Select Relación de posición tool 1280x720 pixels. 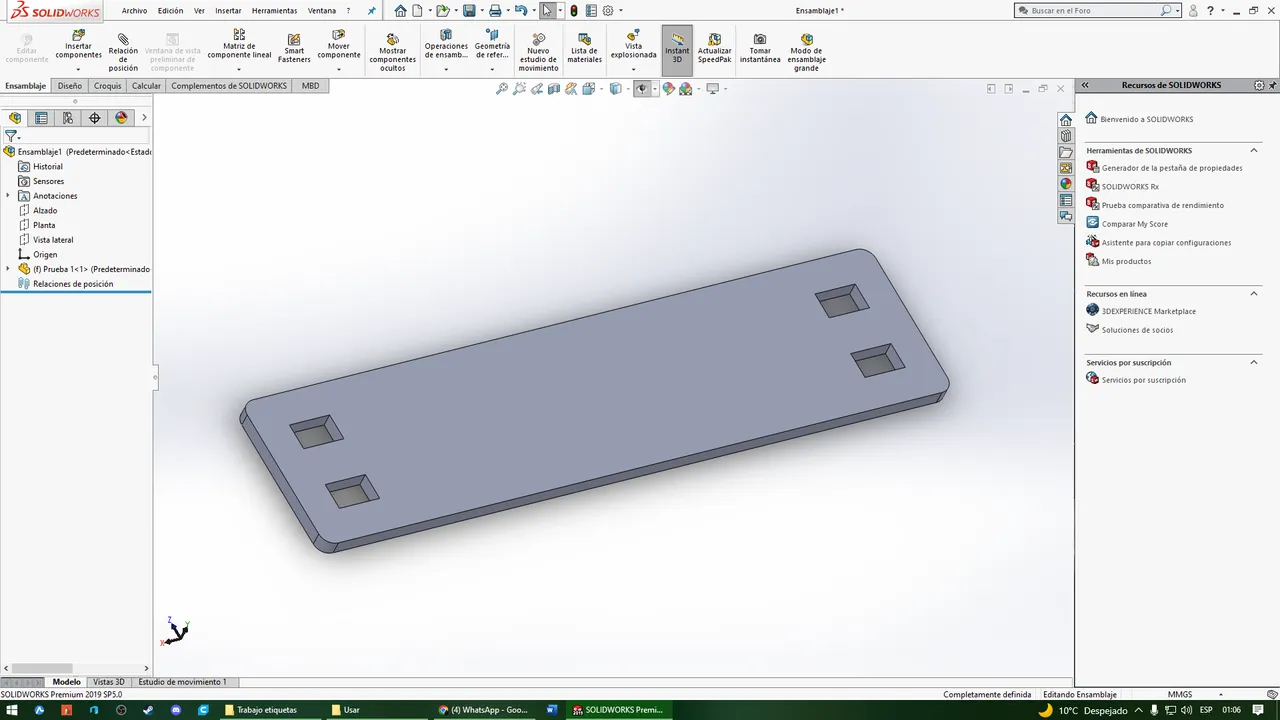[123, 52]
